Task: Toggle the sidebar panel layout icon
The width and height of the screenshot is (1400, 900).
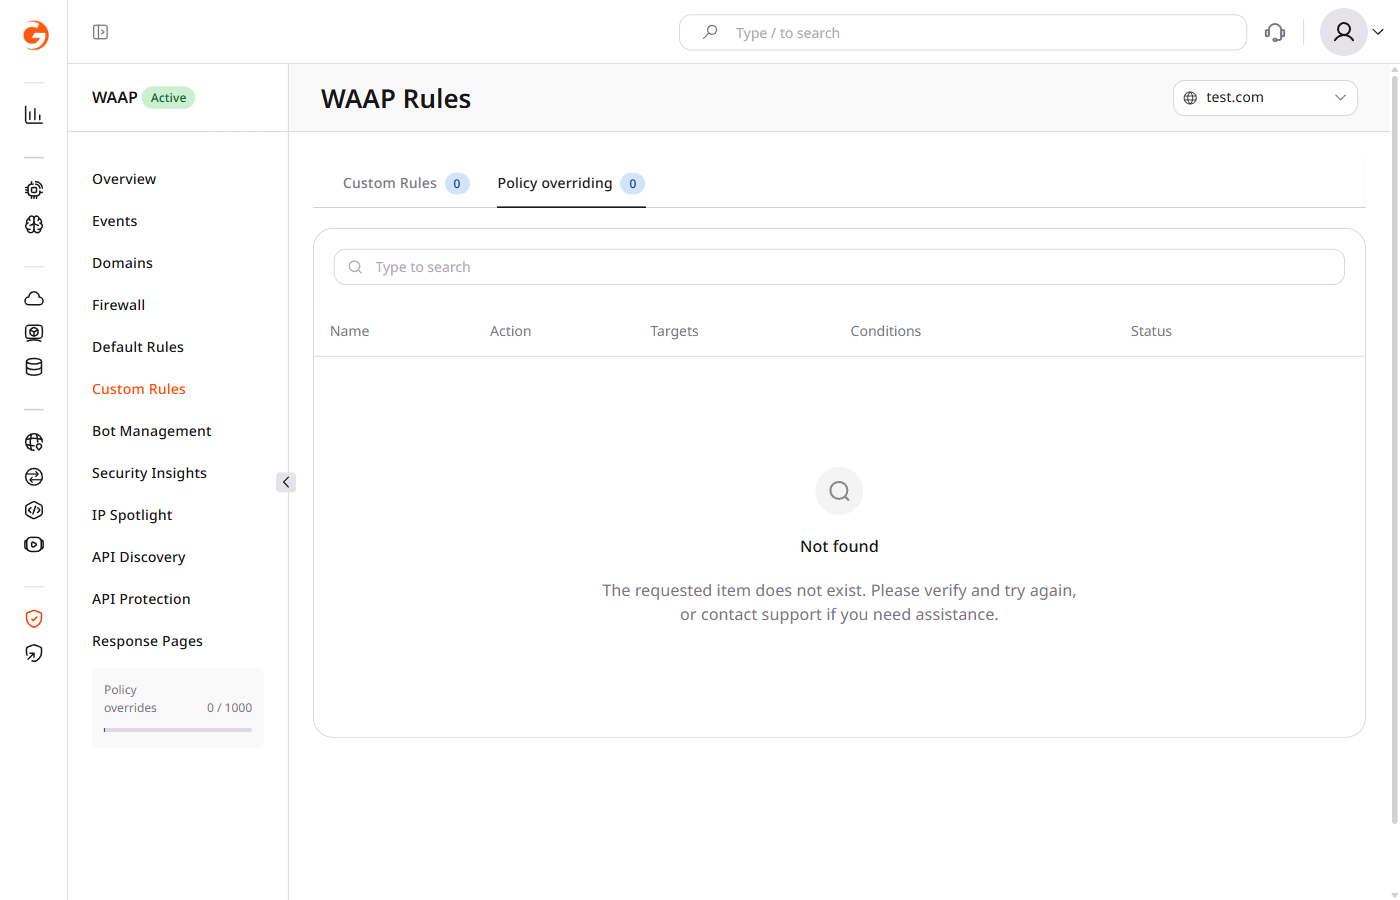Action: point(100,32)
